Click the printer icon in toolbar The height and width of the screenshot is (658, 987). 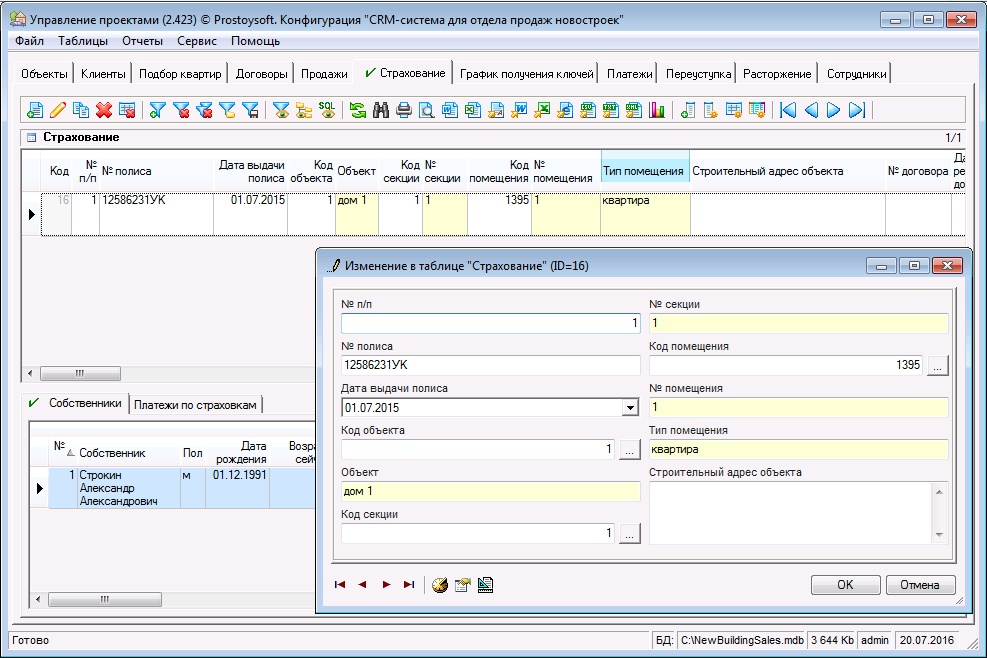pos(404,110)
